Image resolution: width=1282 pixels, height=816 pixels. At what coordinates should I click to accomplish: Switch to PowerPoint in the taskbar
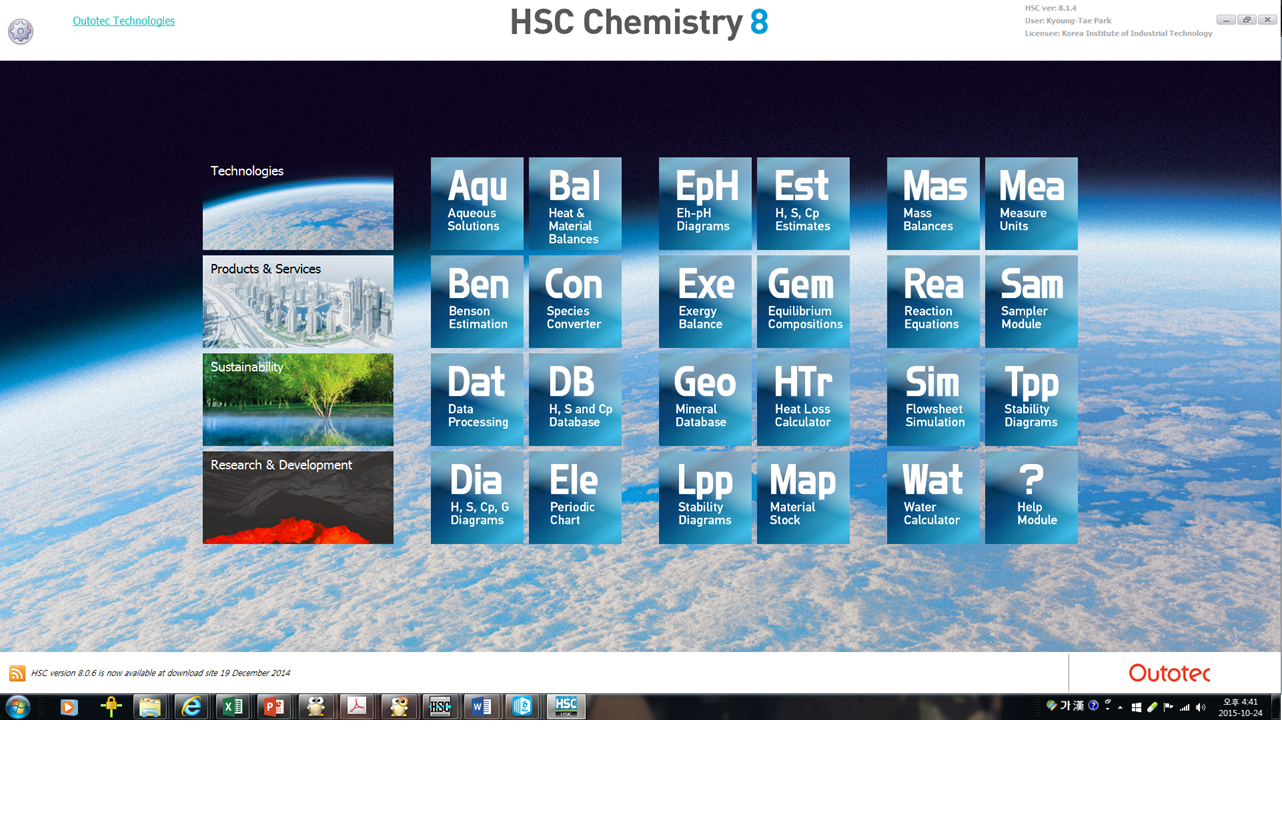tap(273, 707)
